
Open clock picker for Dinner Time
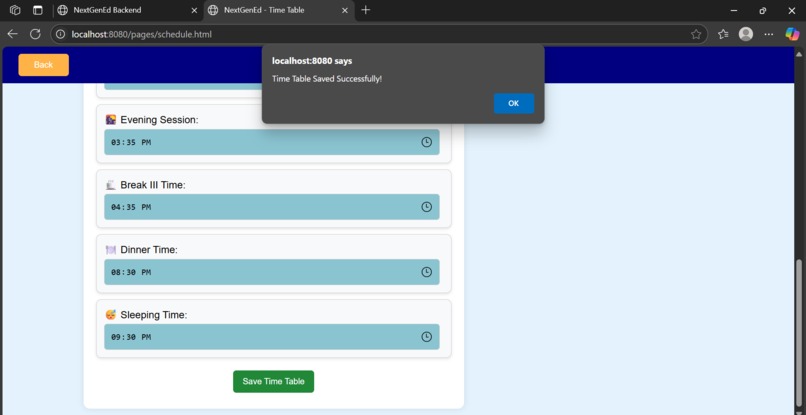tap(426, 272)
